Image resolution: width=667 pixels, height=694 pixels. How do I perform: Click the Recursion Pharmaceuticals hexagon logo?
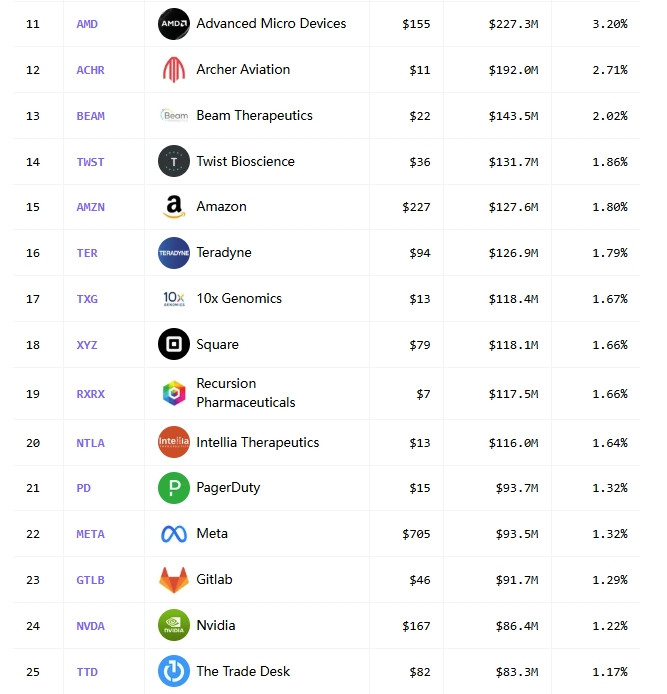[173, 393]
